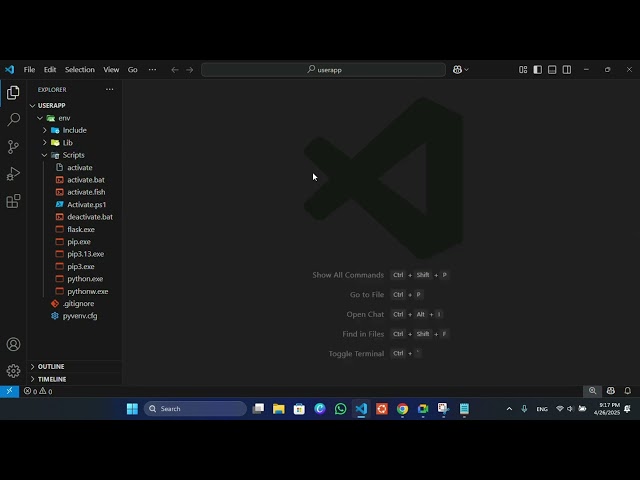Open the Search view in activity bar
The image size is (640, 480).
pos(13,119)
